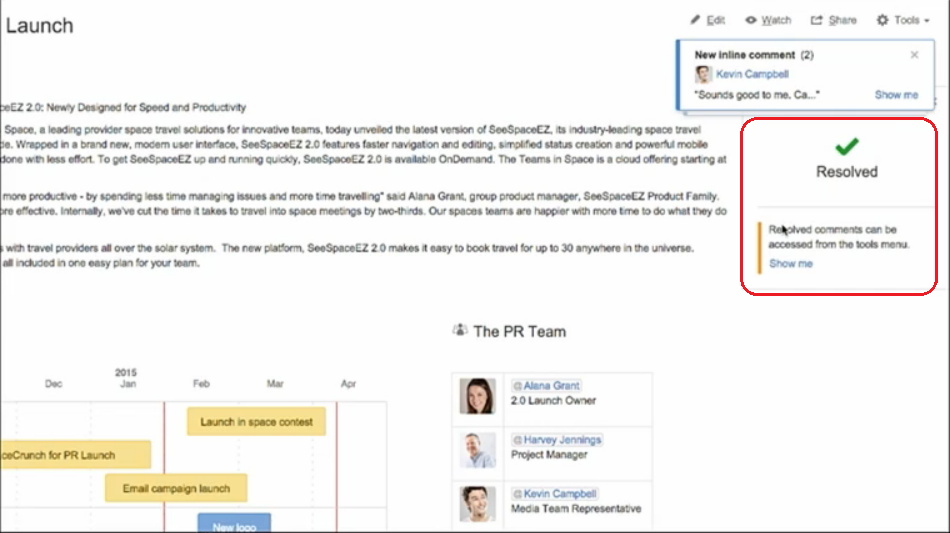This screenshot has height=533, width=950.
Task: Click Kevin Campbell's avatar in the notification
Action: pyautogui.click(x=703, y=74)
